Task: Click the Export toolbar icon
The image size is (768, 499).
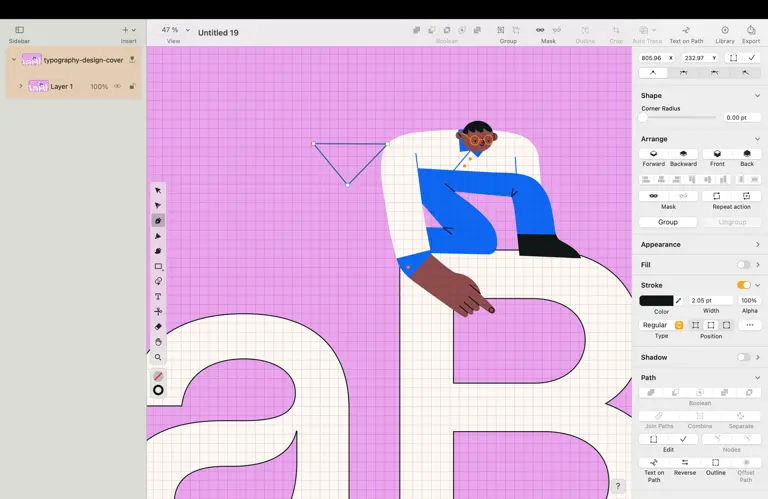Action: pyautogui.click(x=751, y=30)
